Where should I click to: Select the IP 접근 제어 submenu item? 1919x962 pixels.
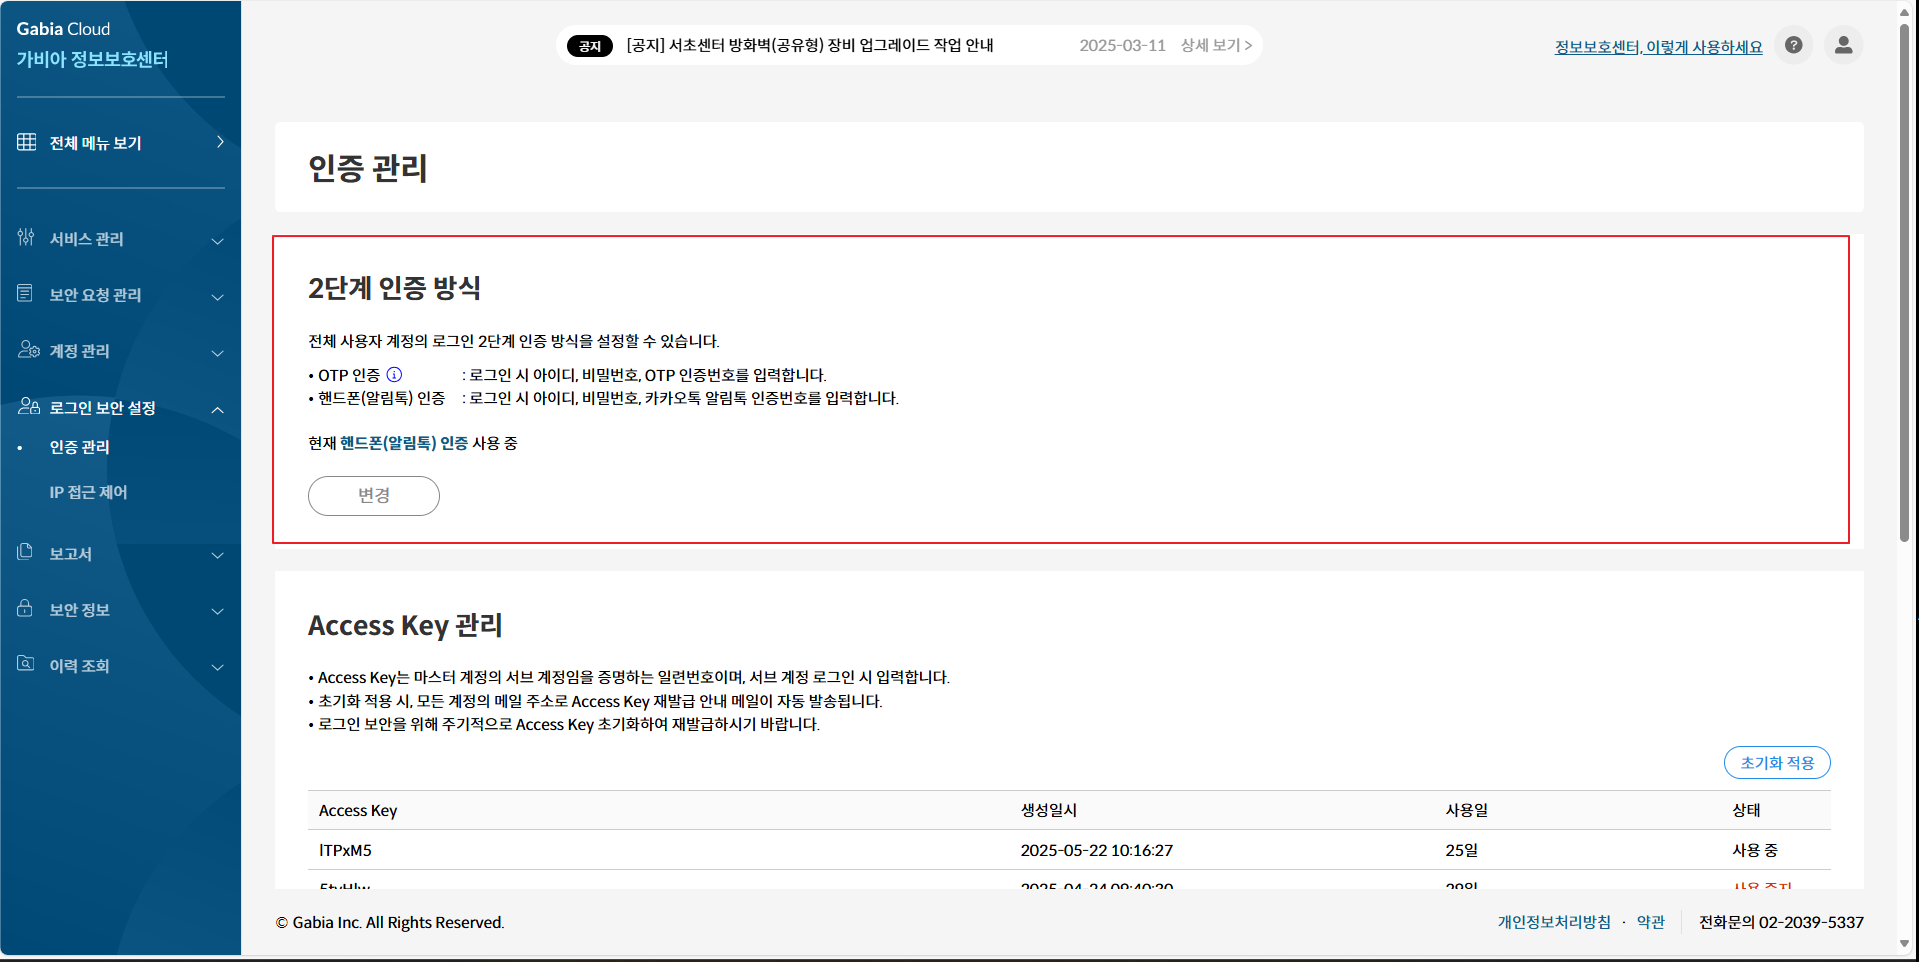click(x=89, y=492)
